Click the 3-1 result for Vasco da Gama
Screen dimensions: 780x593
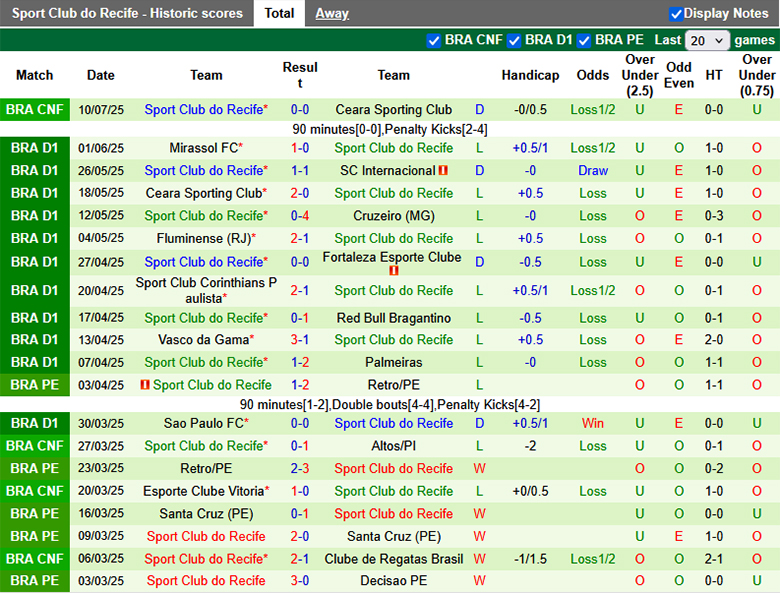(x=300, y=340)
